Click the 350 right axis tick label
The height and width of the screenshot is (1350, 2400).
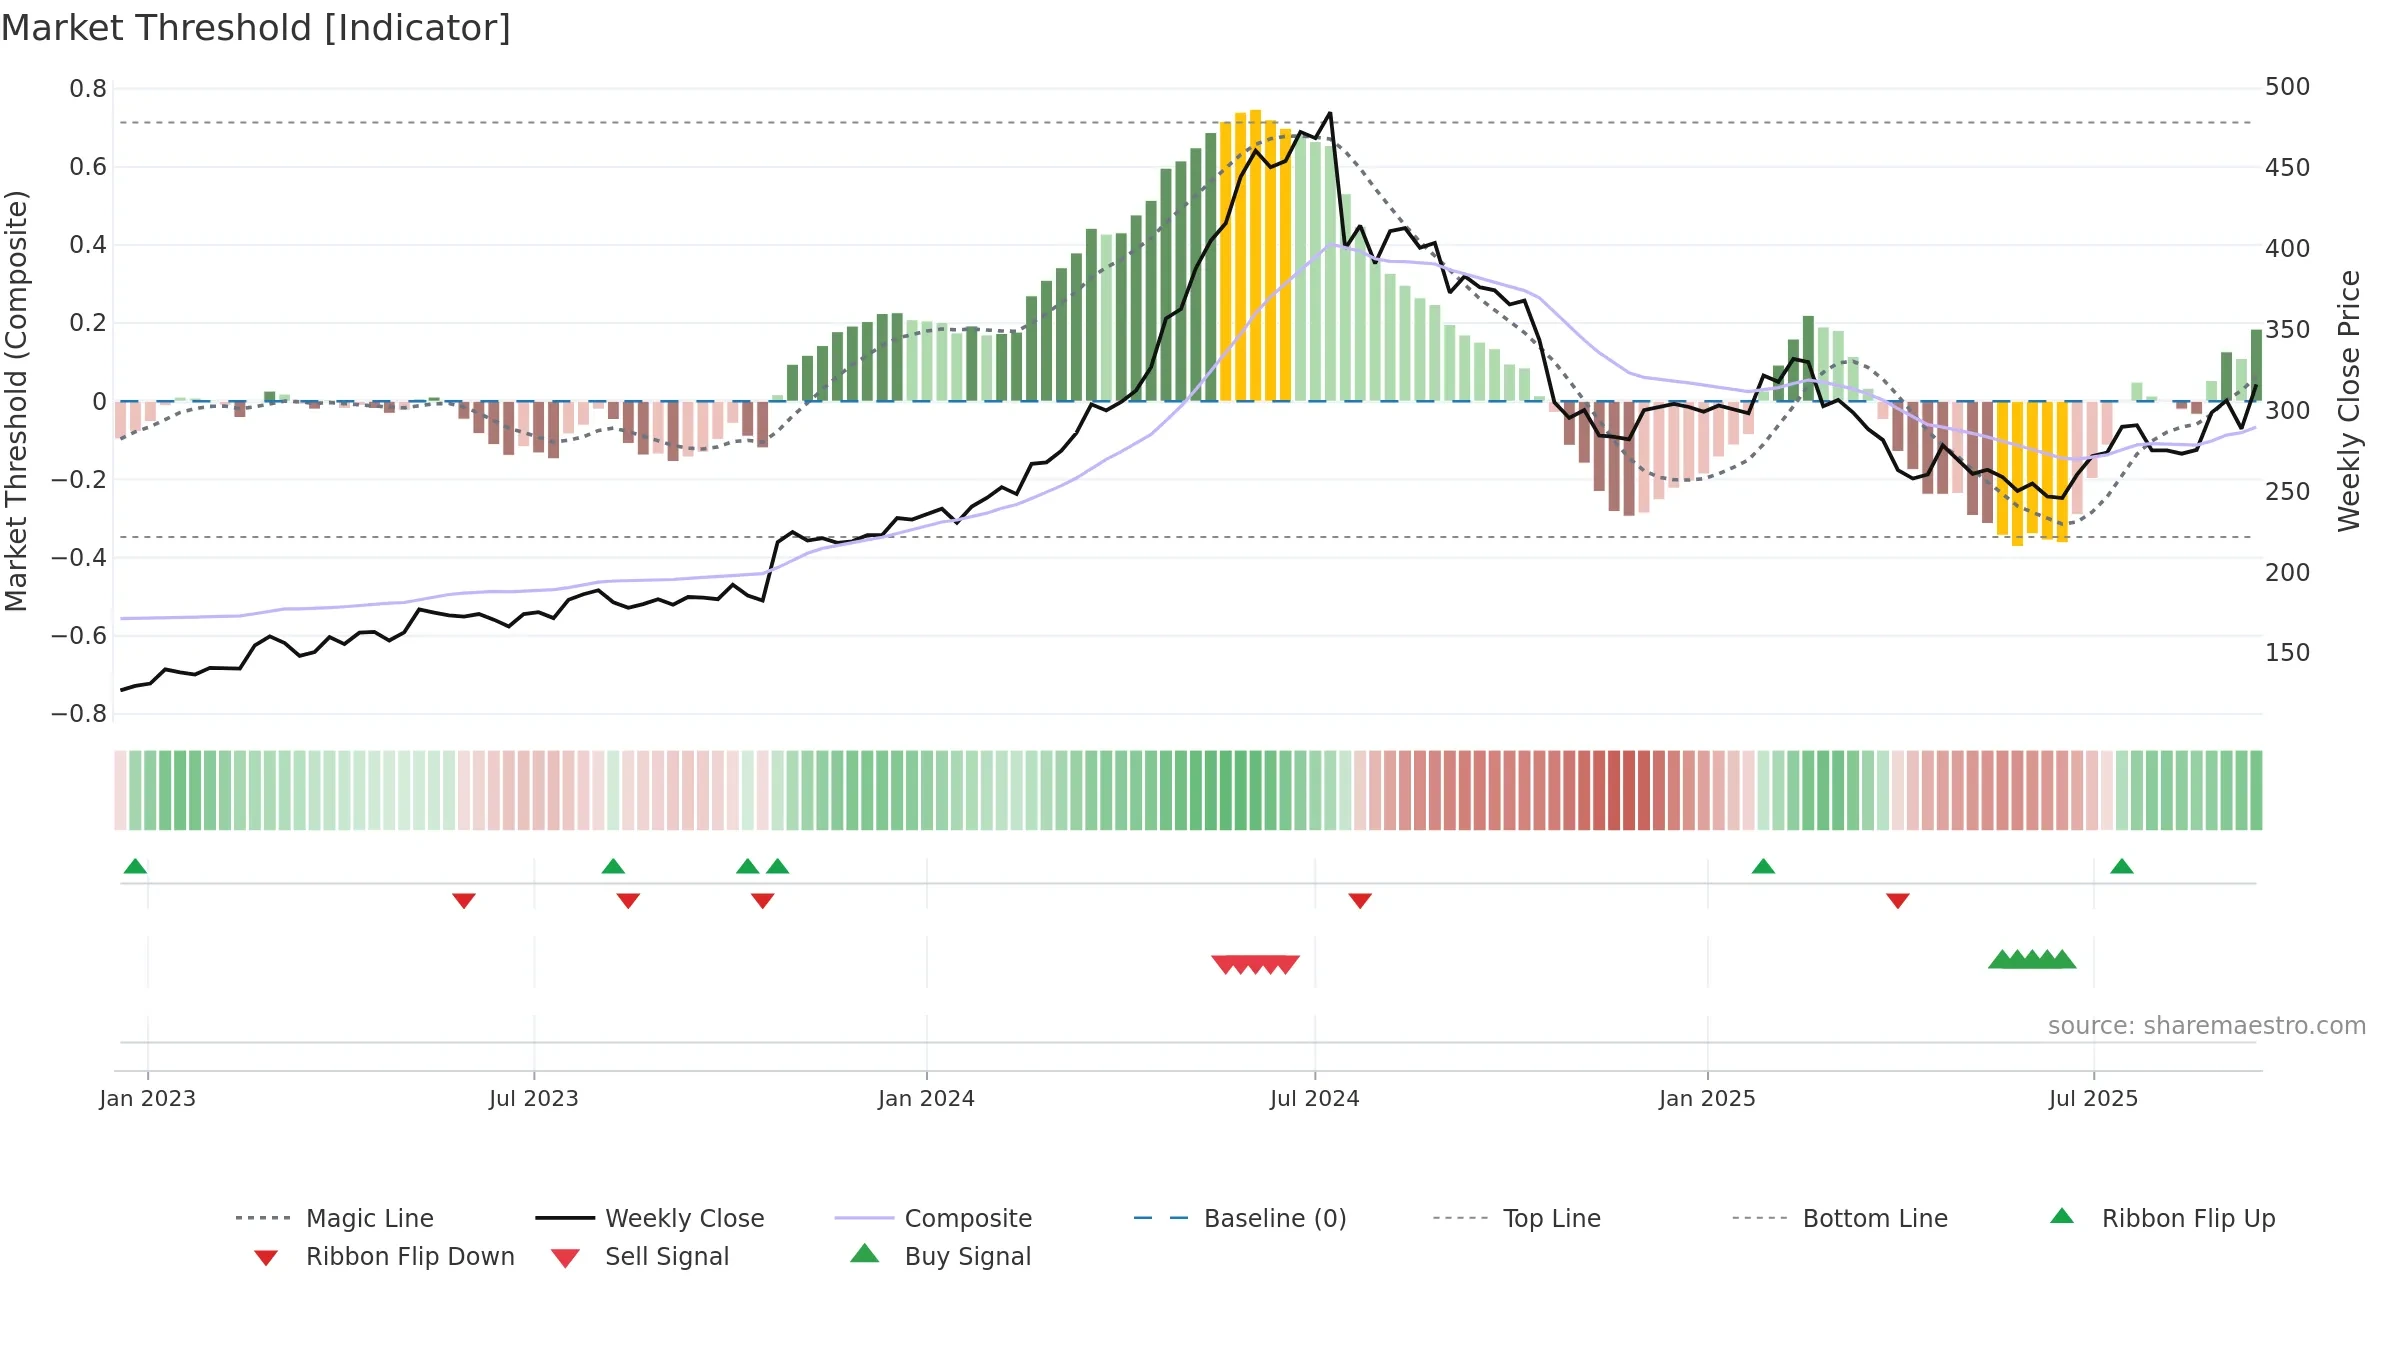coord(2288,329)
